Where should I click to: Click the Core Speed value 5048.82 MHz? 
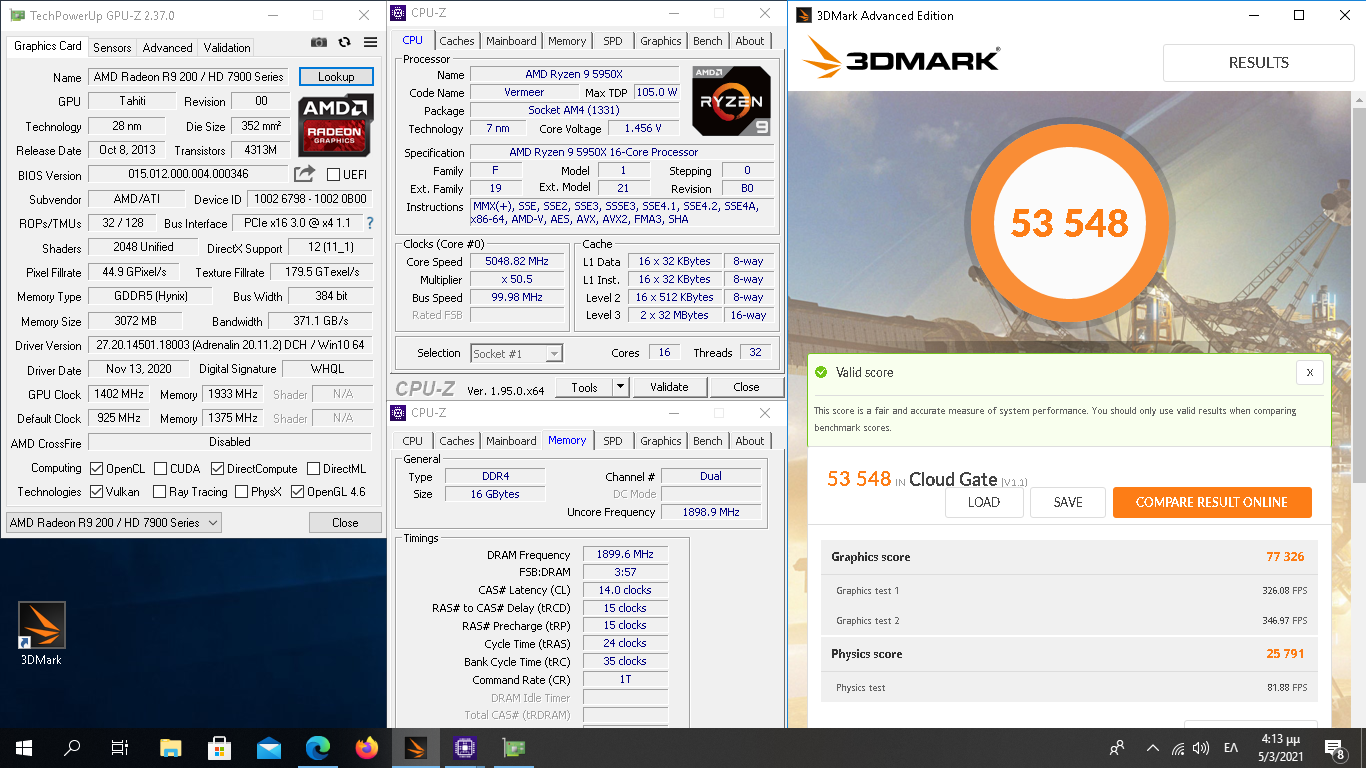click(x=517, y=262)
